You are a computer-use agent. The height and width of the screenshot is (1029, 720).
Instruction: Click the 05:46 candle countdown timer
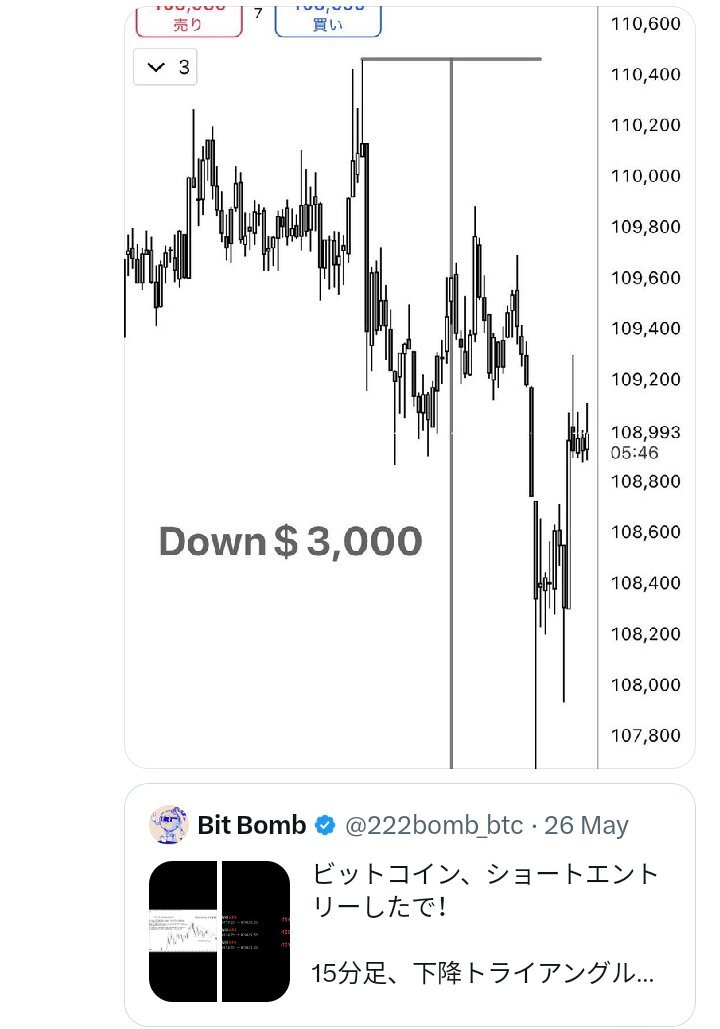click(634, 452)
